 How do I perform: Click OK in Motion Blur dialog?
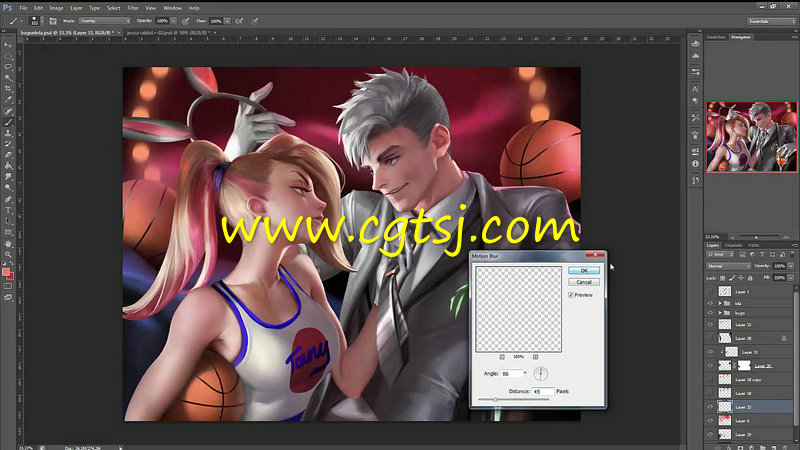[x=584, y=270]
